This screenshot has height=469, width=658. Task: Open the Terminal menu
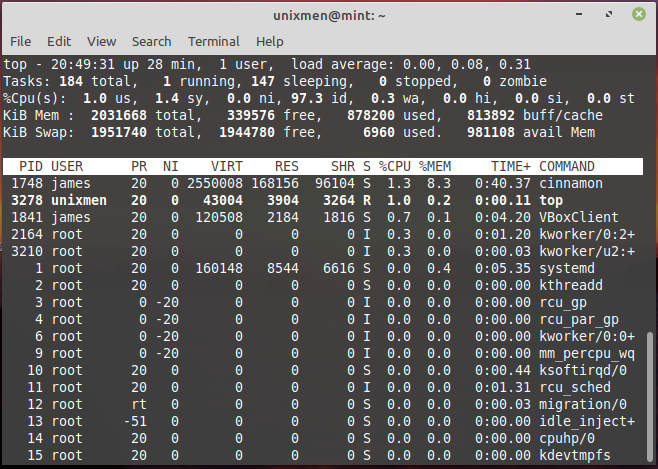[x=214, y=42]
